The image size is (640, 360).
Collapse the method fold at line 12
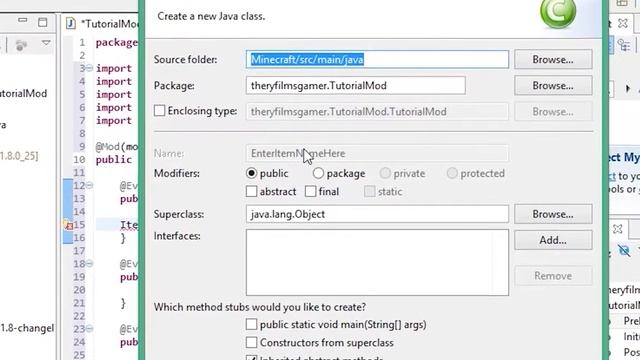(x=89, y=186)
